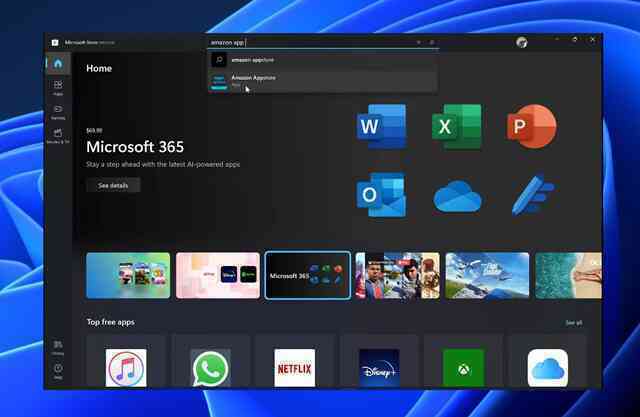Select the Flight Simulator carousel thumbnail

[x=487, y=275]
